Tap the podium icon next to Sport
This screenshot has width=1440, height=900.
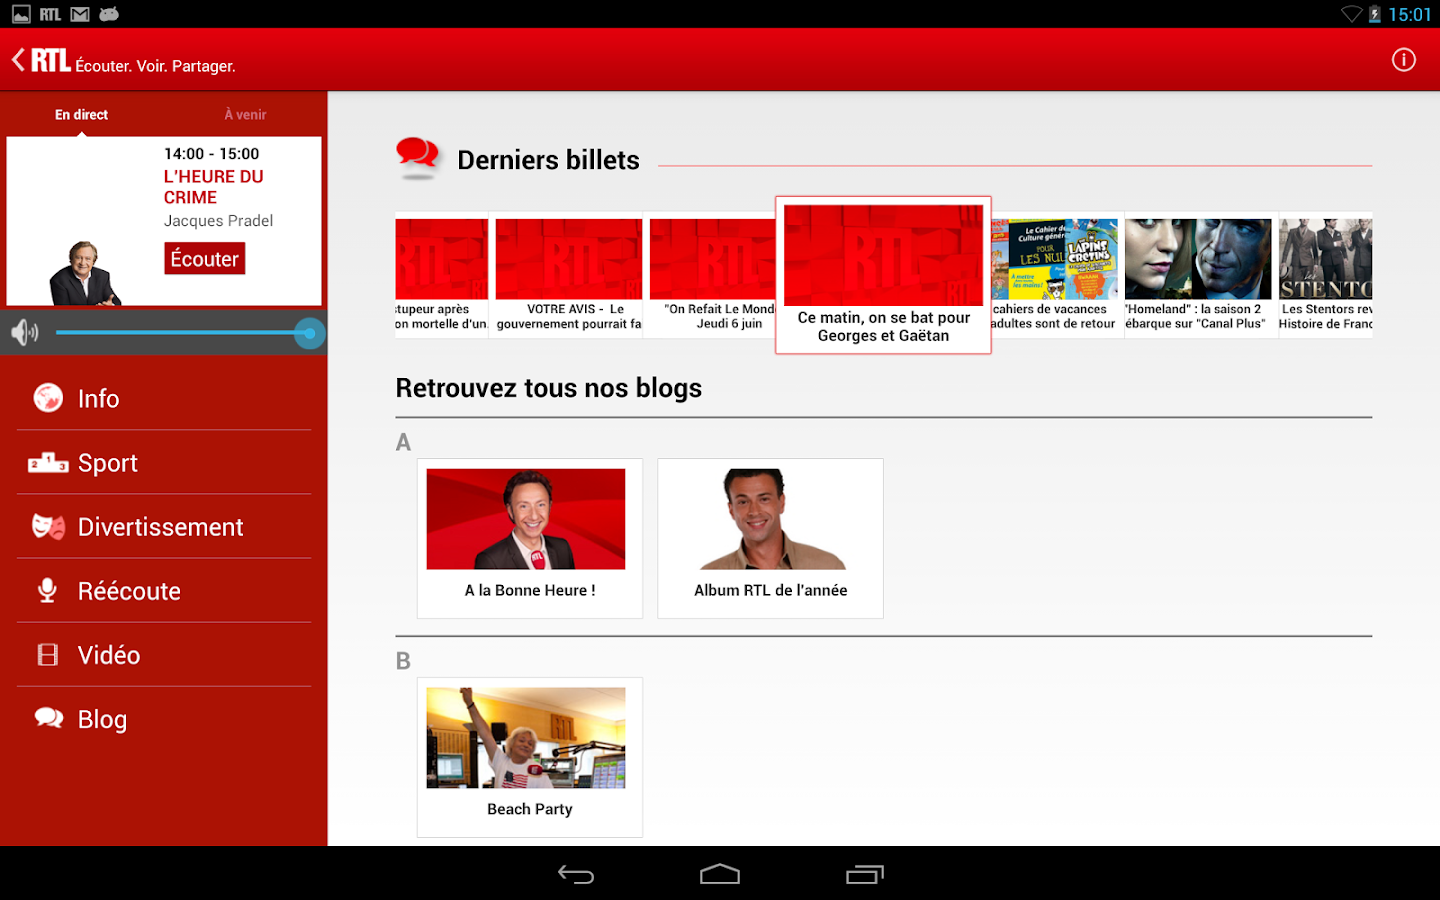coord(48,462)
